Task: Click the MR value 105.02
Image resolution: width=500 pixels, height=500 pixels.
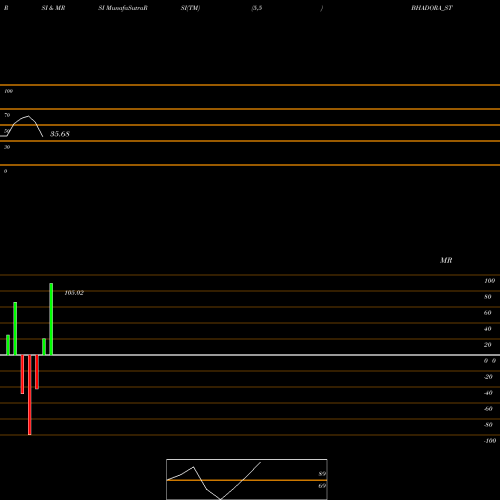Action: [x=74, y=293]
